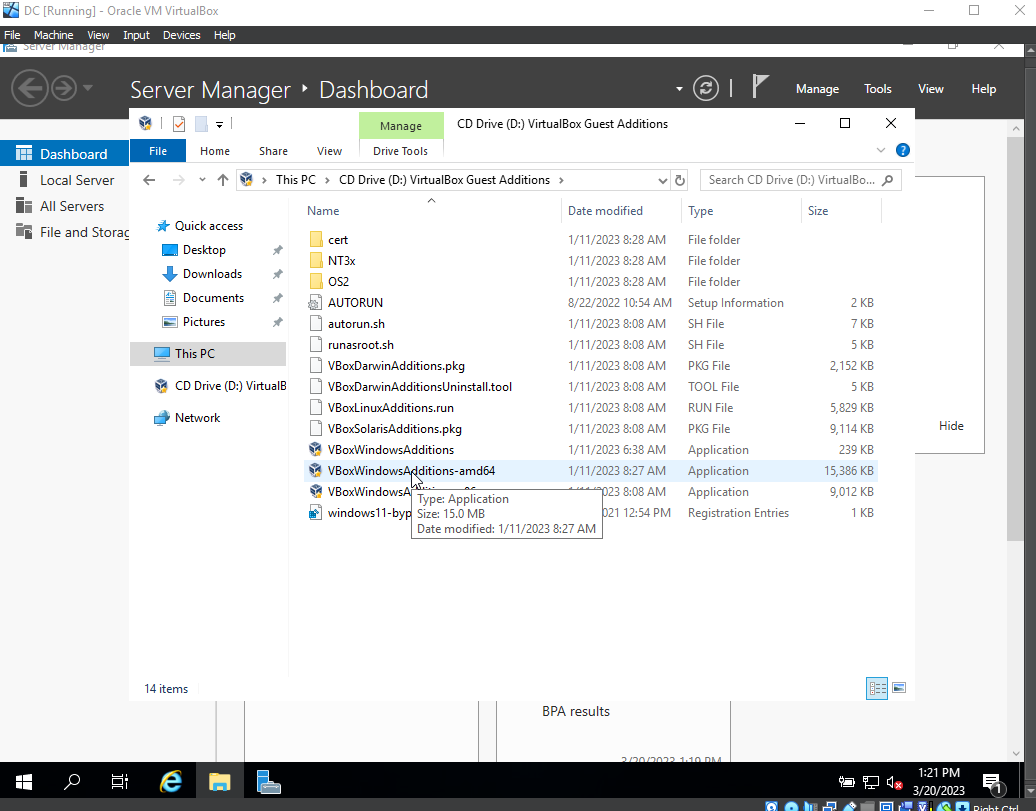Sort by Name column header
Image resolution: width=1036 pixels, height=811 pixels.
click(431, 211)
